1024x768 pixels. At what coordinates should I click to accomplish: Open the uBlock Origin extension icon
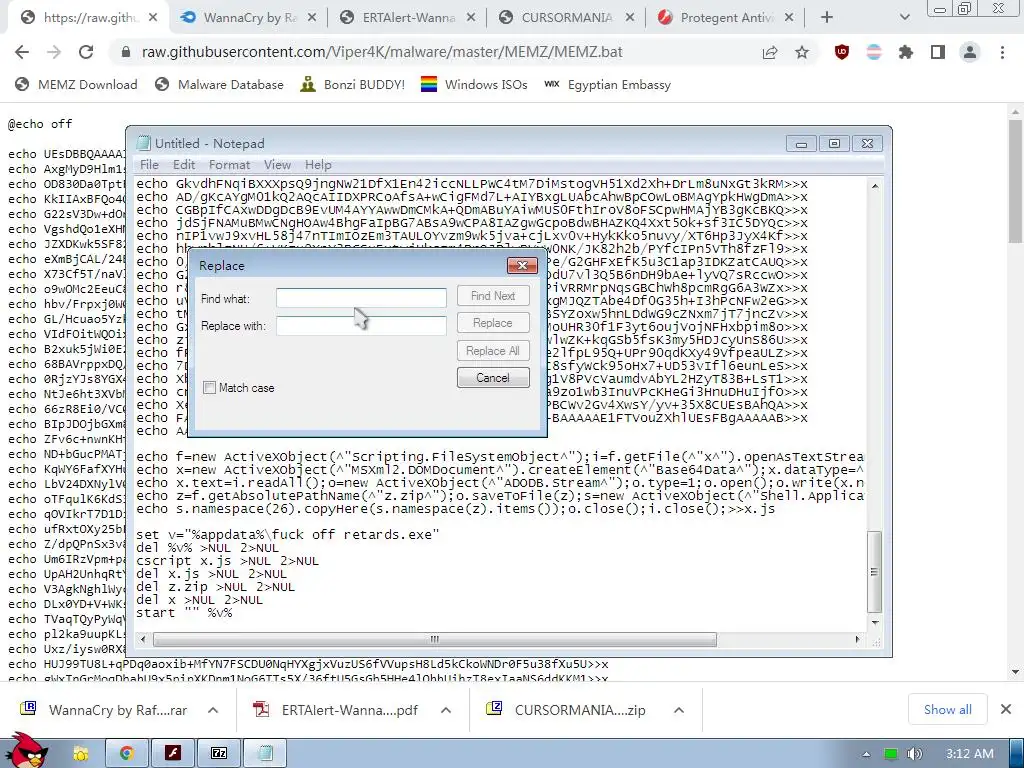click(x=842, y=52)
